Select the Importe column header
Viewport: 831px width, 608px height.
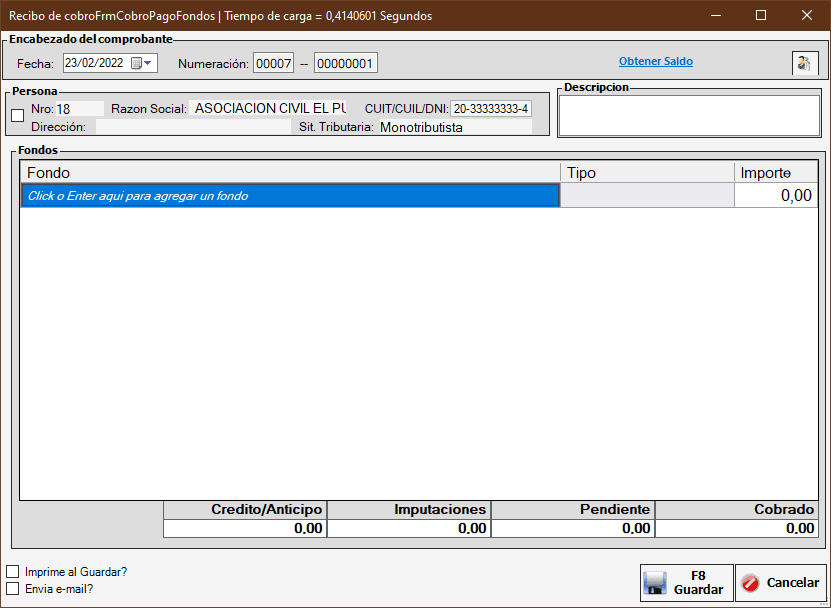pyautogui.click(x=775, y=173)
